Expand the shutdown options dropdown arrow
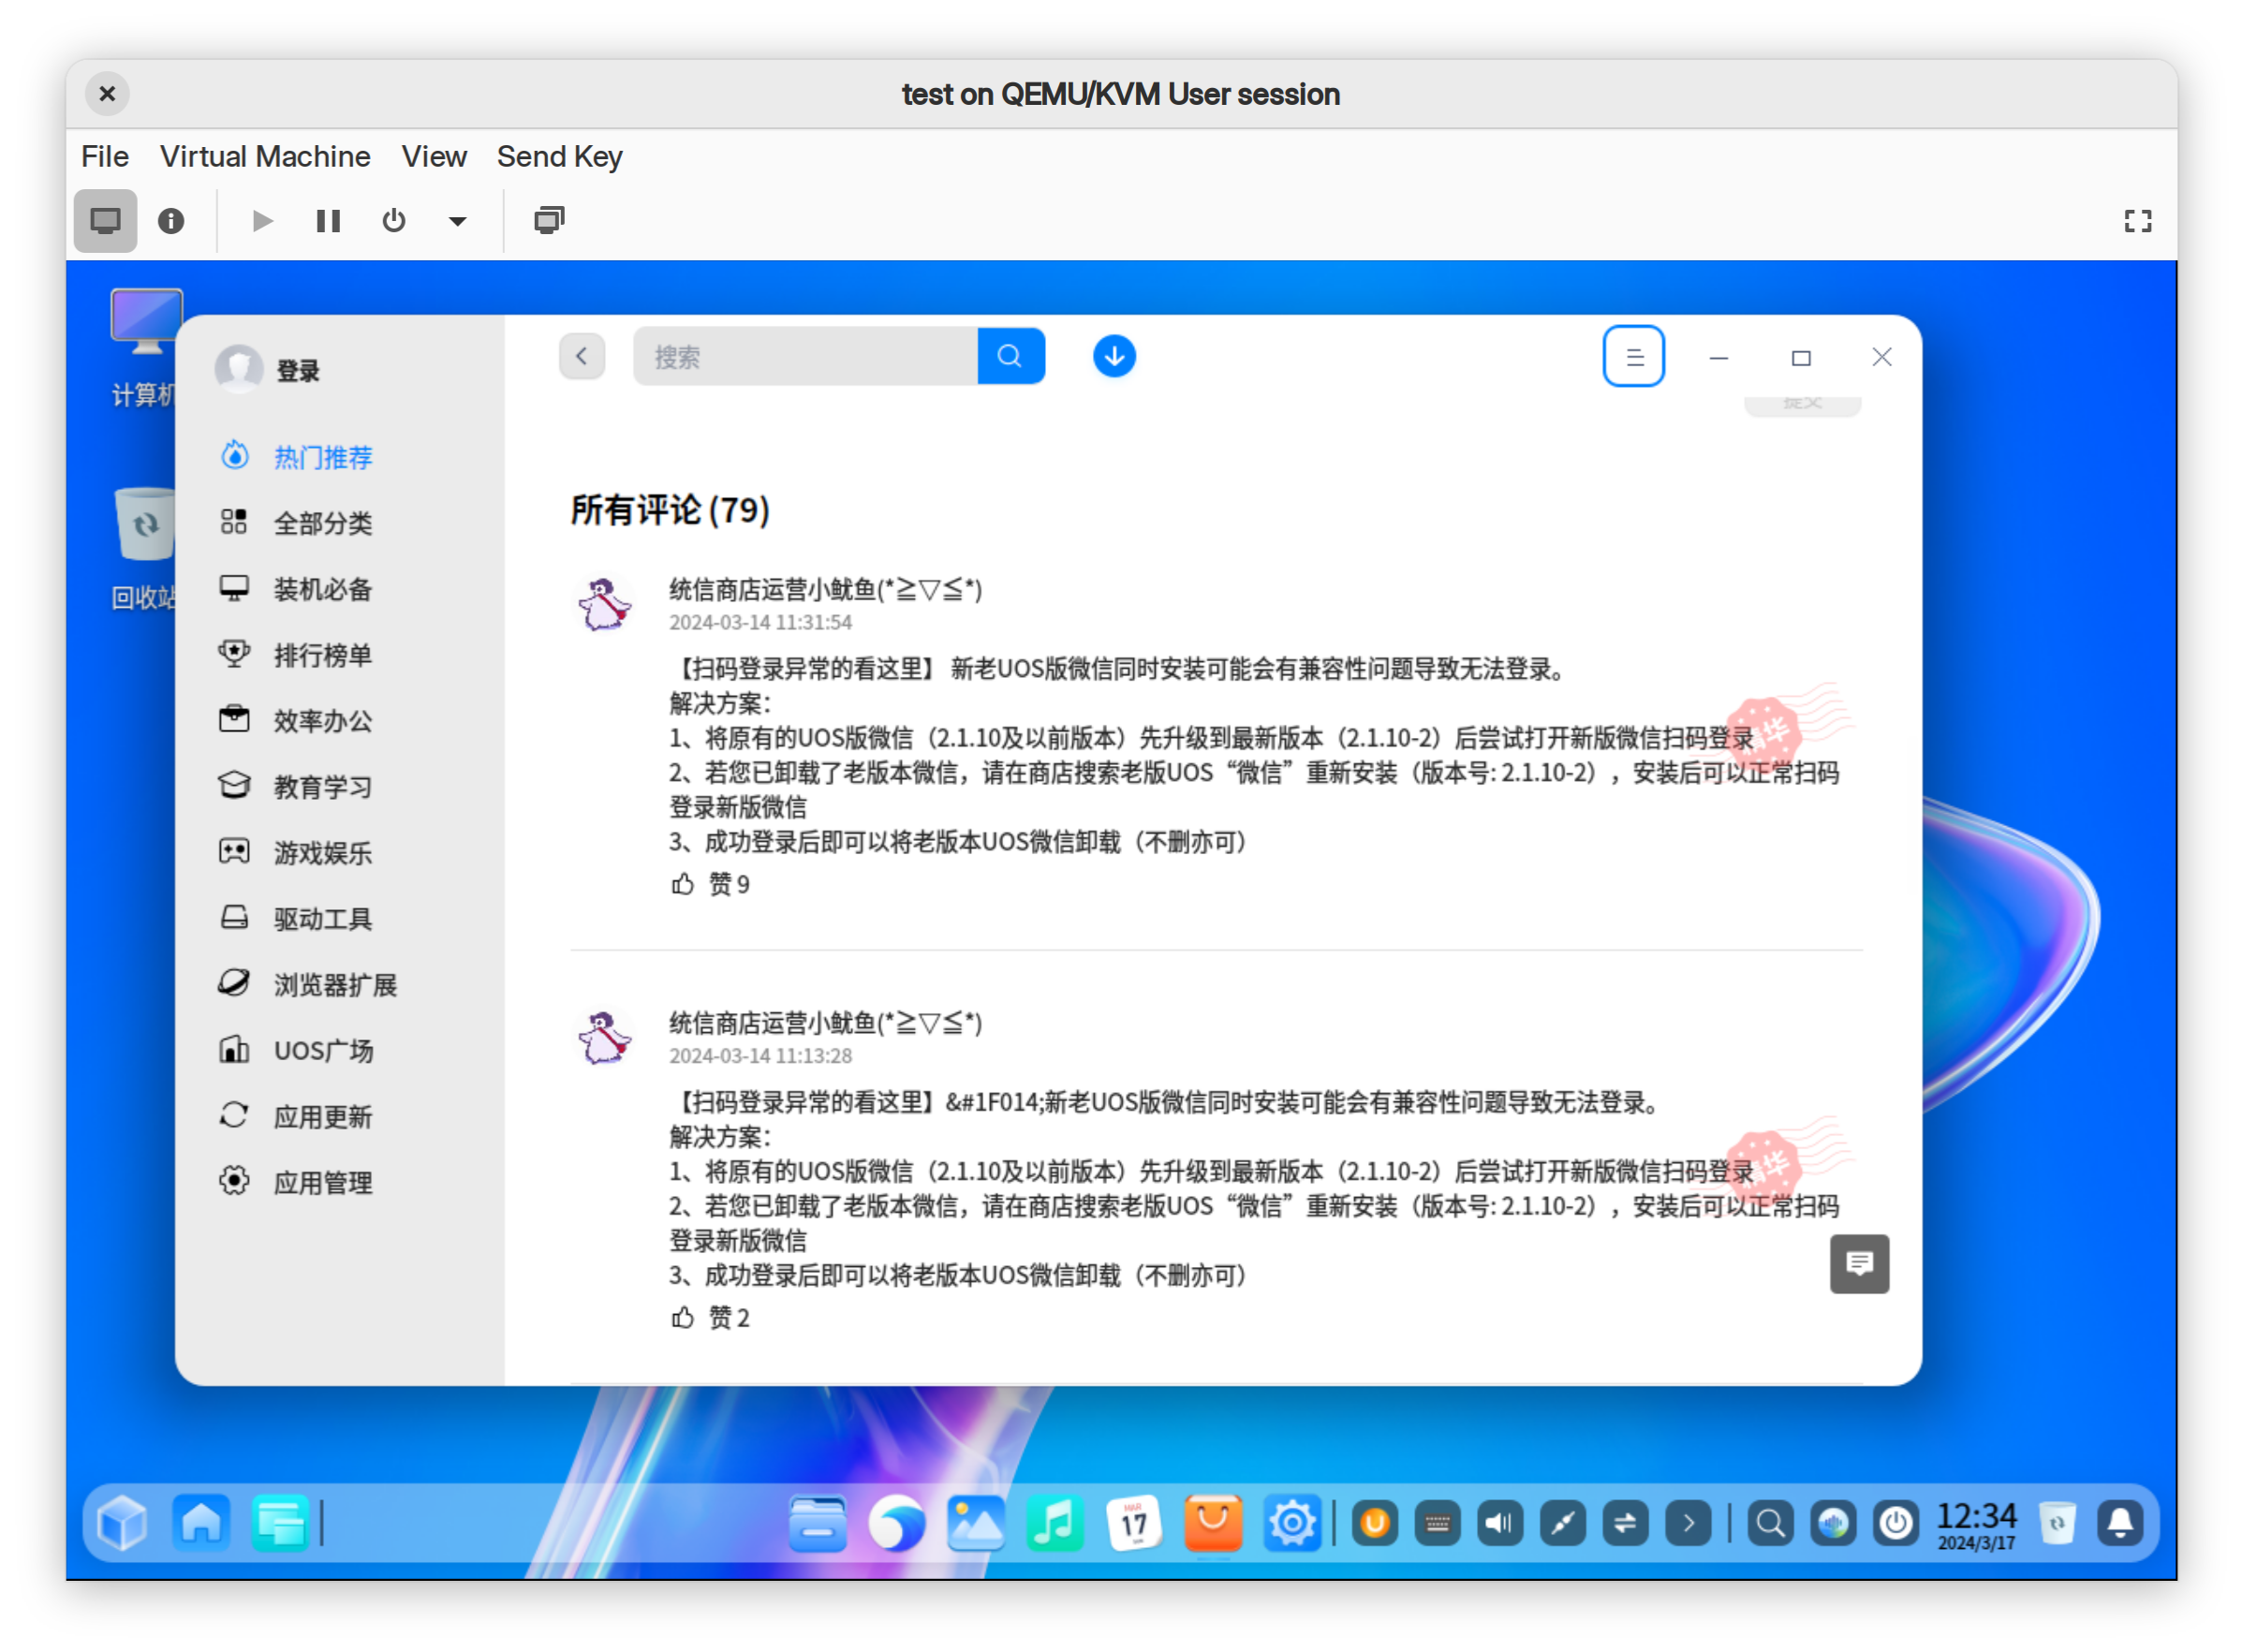This screenshot has width=2242, height=1652. click(x=457, y=221)
